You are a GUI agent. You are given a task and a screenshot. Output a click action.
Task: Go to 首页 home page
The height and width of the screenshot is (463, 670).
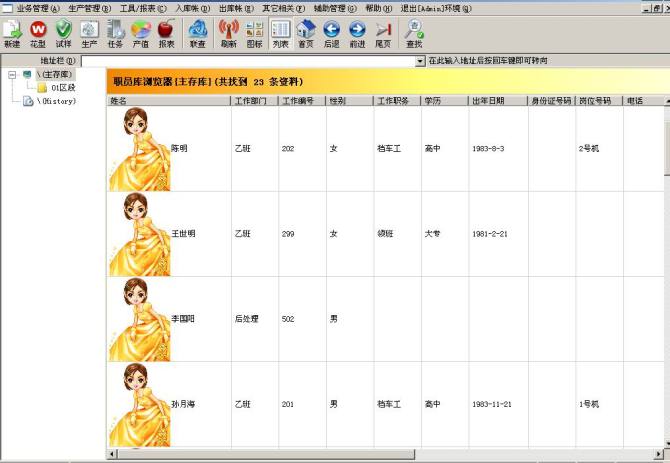306,33
